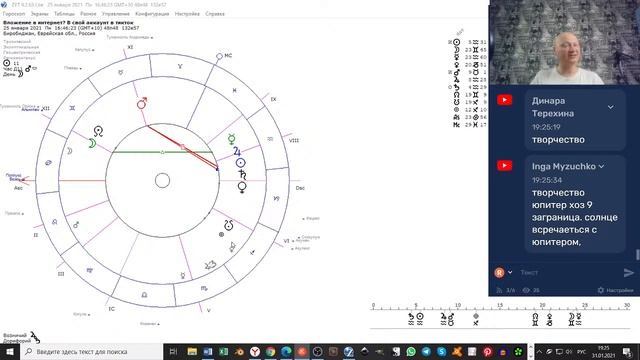Open Microsoft Edge from taskbar
640x360 pixels.
[x=286, y=351]
